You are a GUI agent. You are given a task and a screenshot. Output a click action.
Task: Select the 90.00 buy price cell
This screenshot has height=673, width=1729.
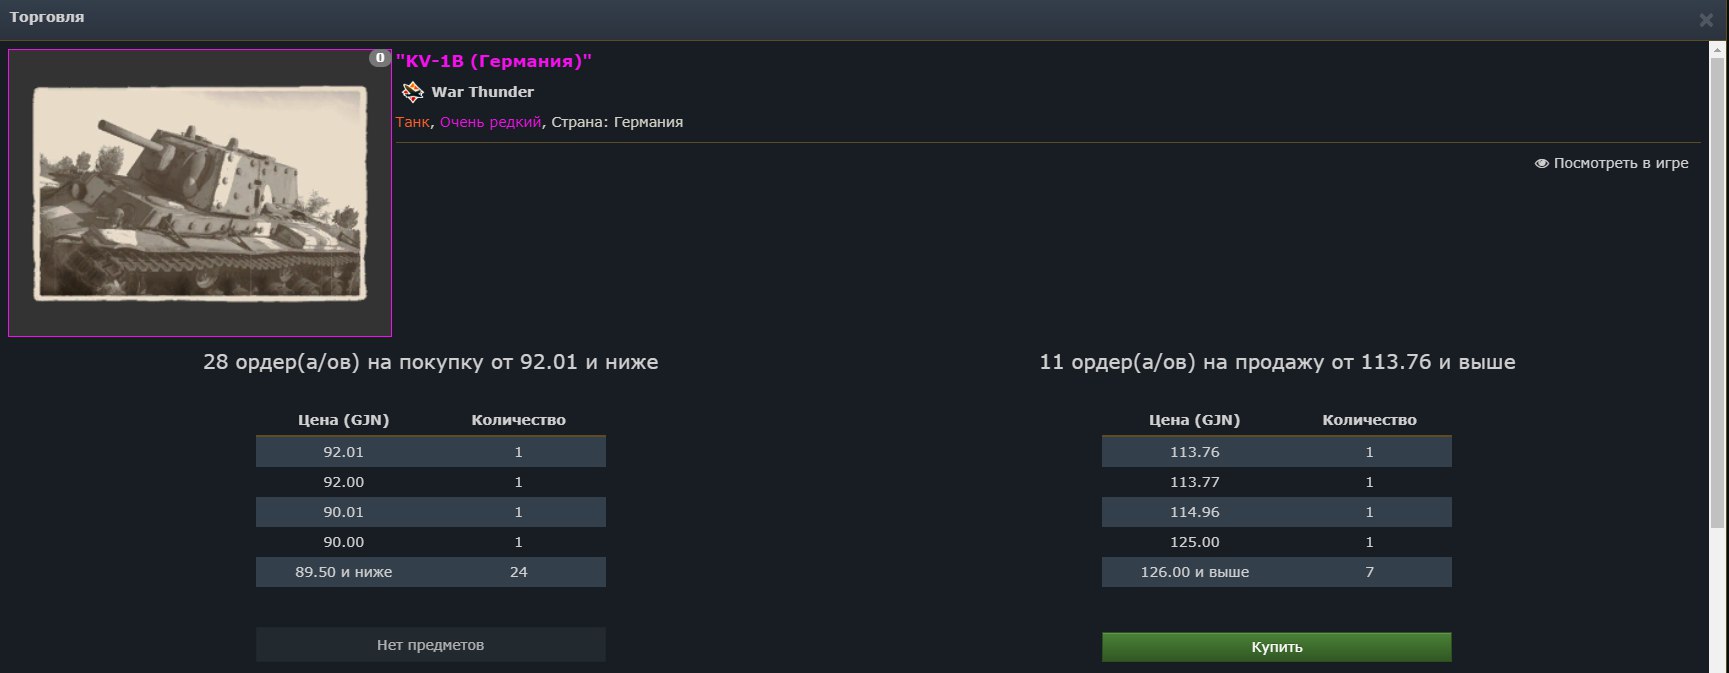tap(343, 542)
